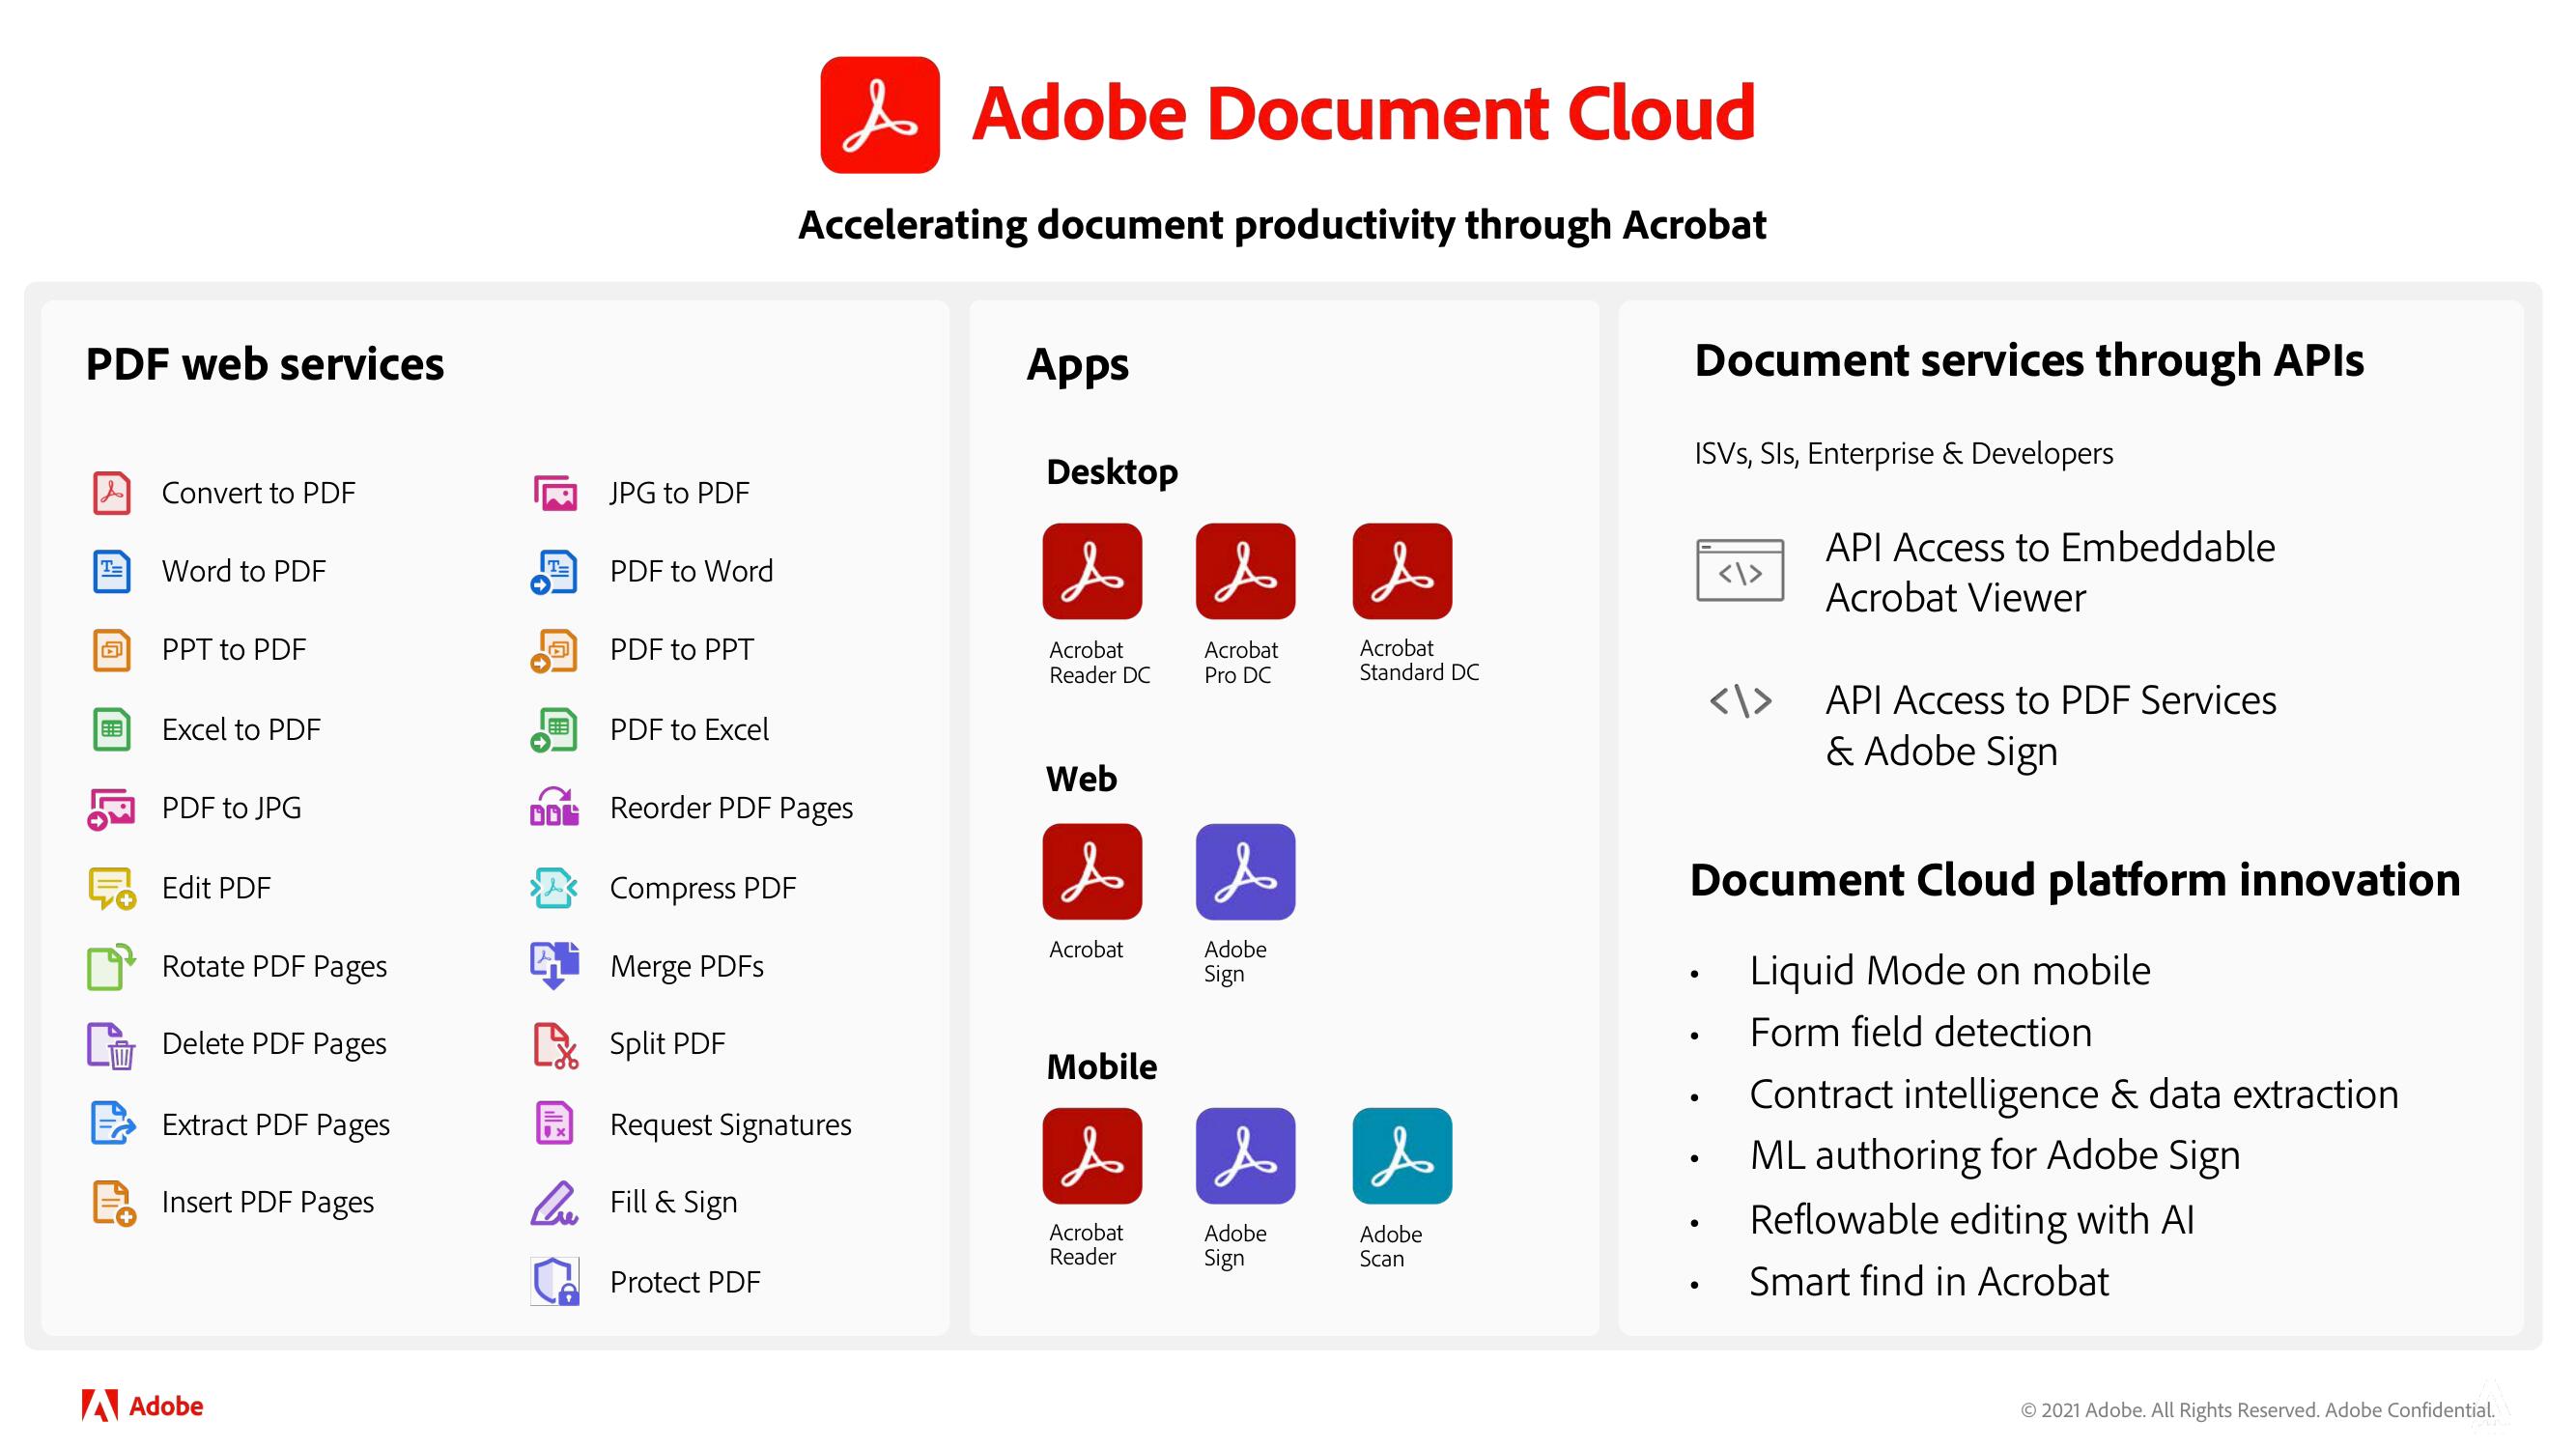Select the PPT to PDF icon
The width and height of the screenshot is (2576, 1449).
(111, 650)
